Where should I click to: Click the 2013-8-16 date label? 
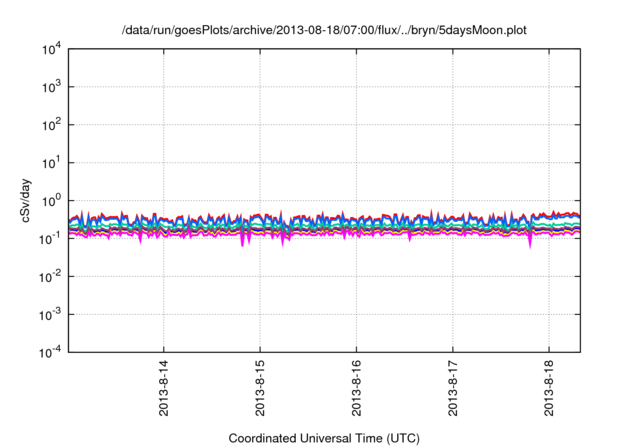click(356, 388)
